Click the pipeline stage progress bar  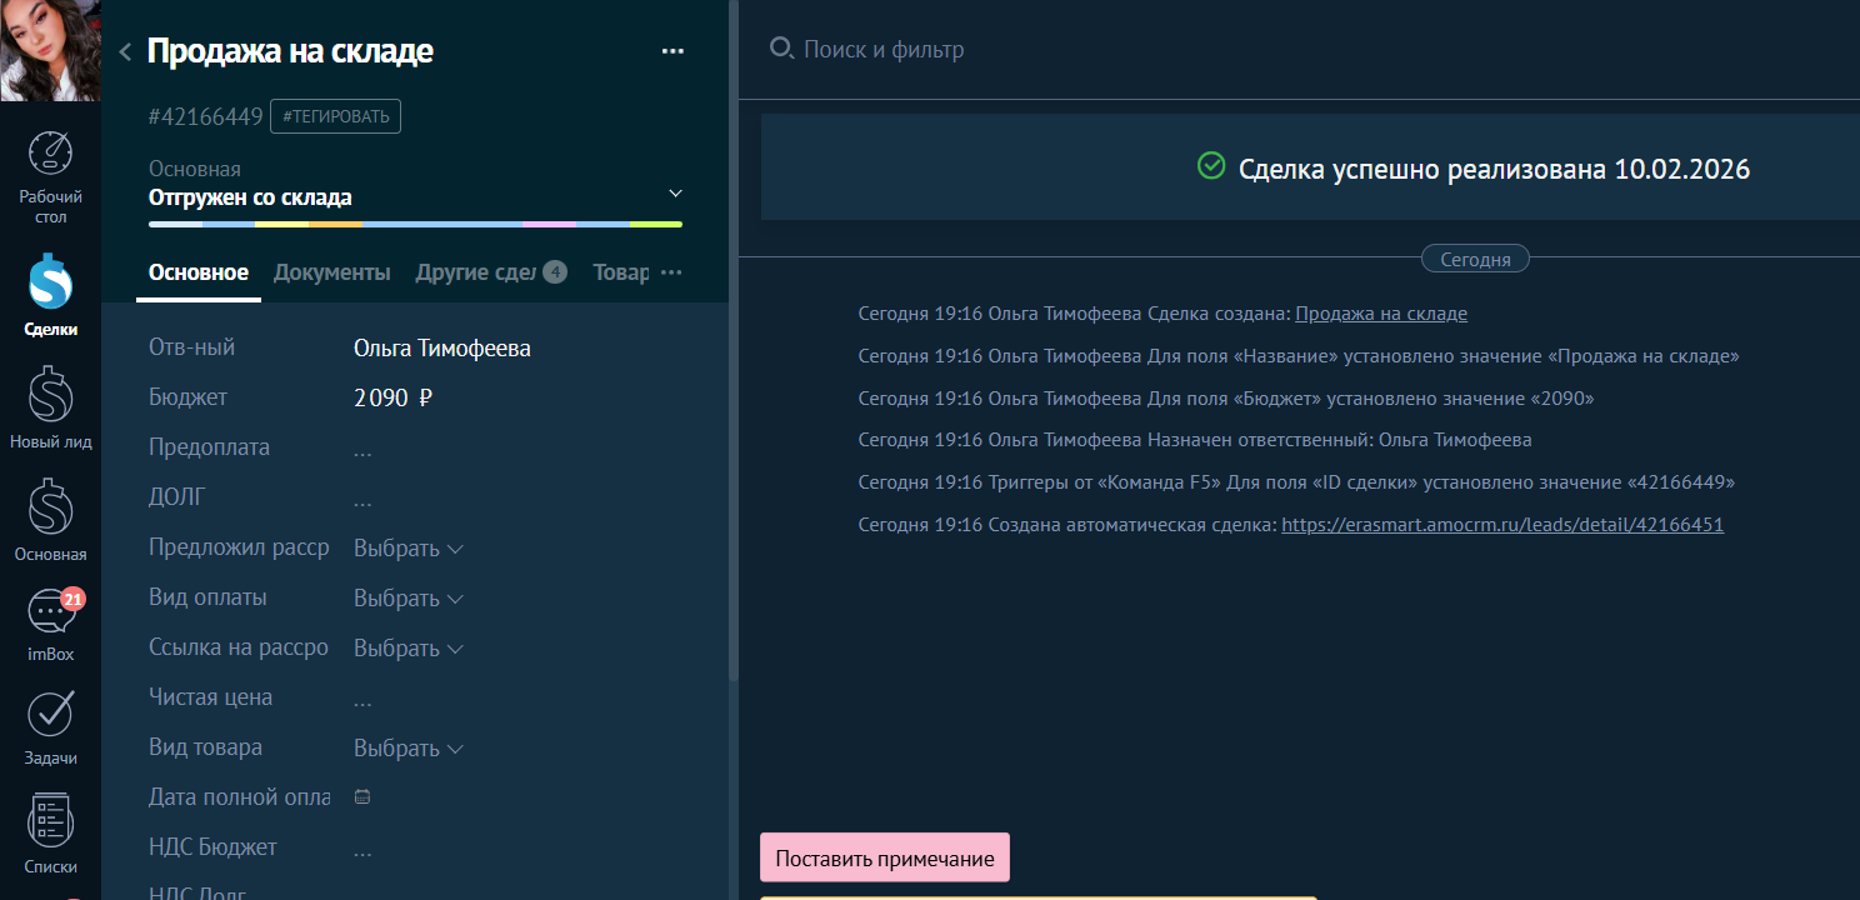click(x=415, y=224)
